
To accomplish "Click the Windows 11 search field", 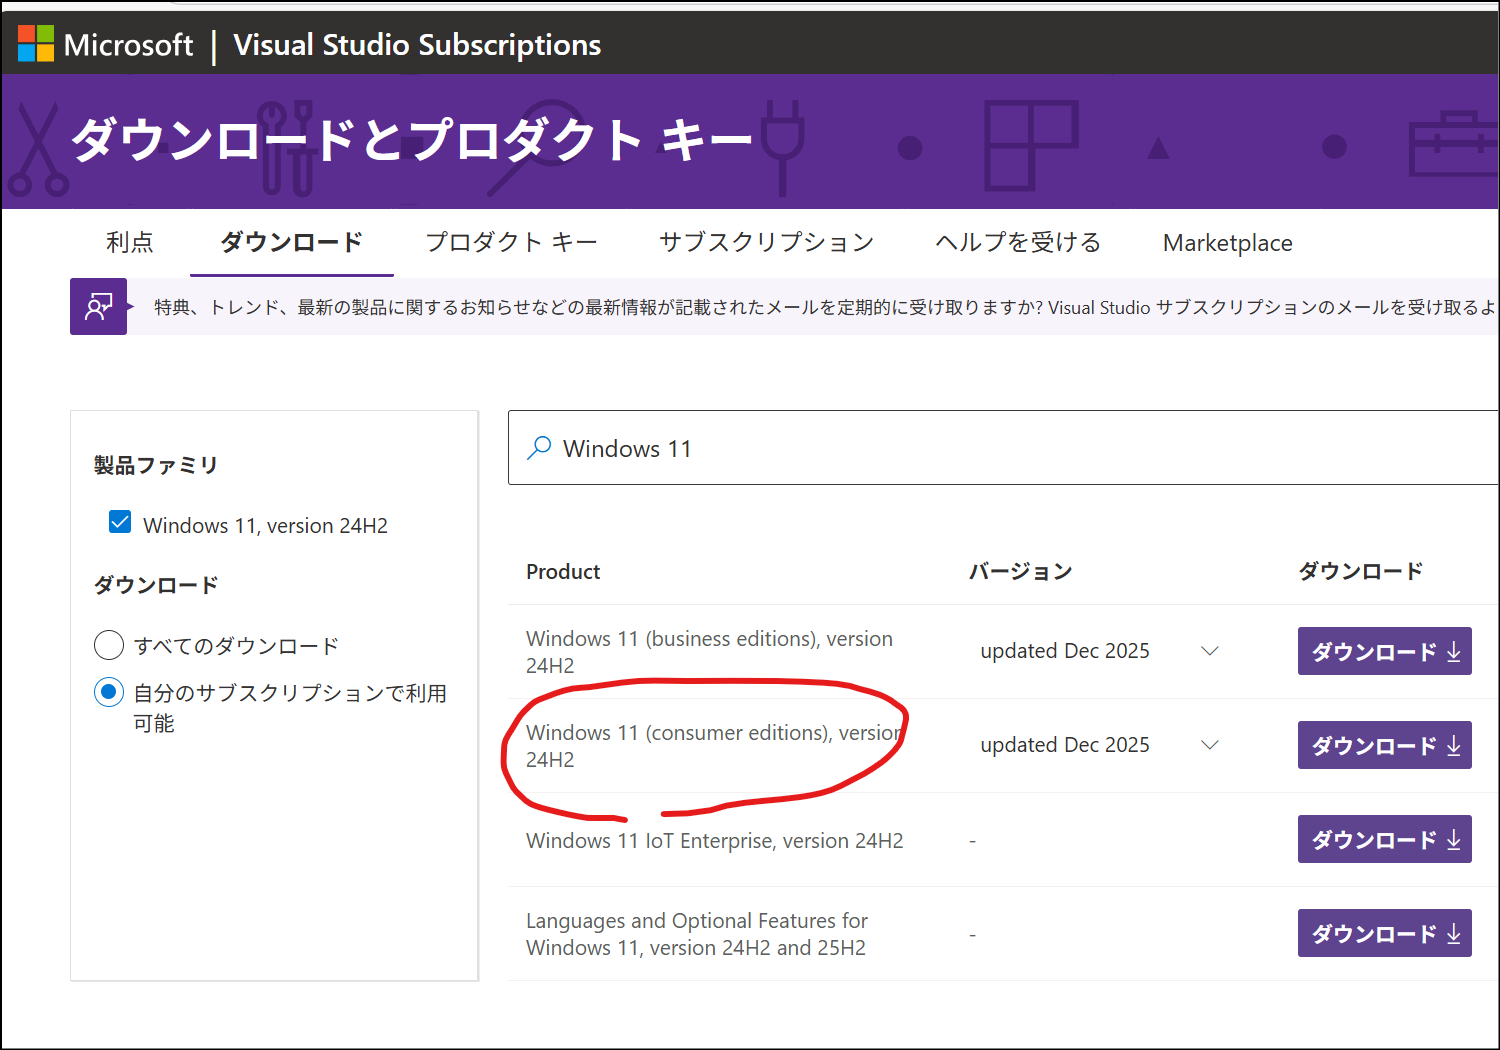I will (x=1003, y=447).
